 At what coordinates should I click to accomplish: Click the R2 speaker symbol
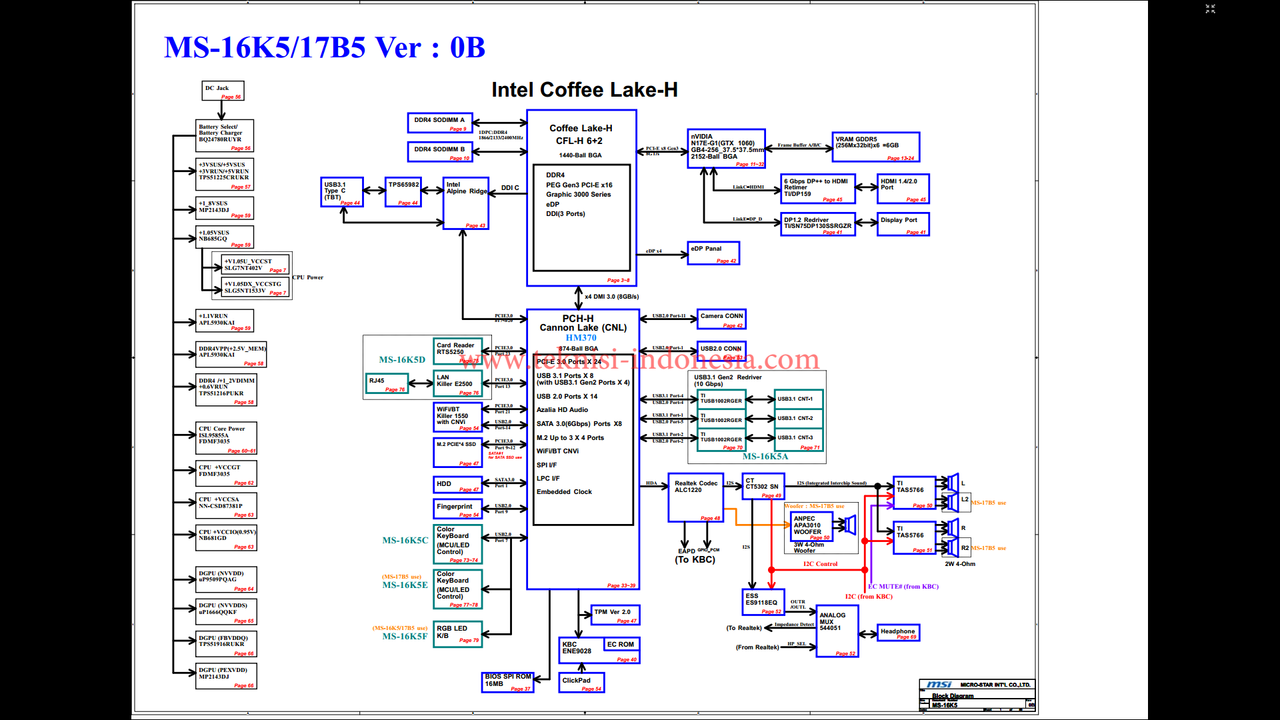tap(953, 547)
